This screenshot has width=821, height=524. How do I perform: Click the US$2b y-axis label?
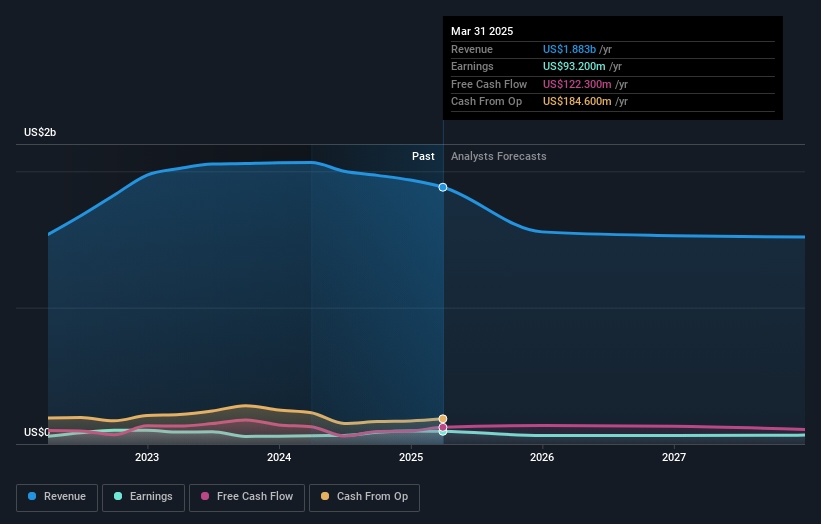click(40, 132)
